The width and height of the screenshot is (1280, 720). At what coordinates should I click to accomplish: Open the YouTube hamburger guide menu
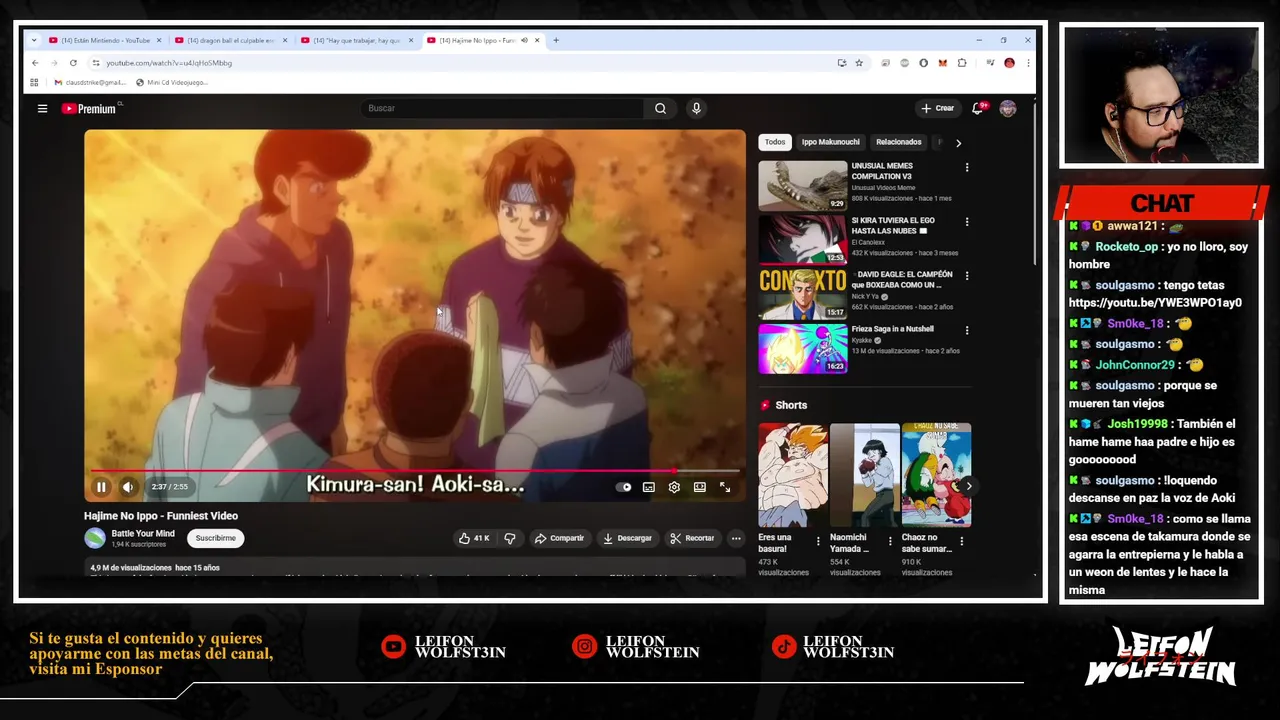[x=42, y=108]
